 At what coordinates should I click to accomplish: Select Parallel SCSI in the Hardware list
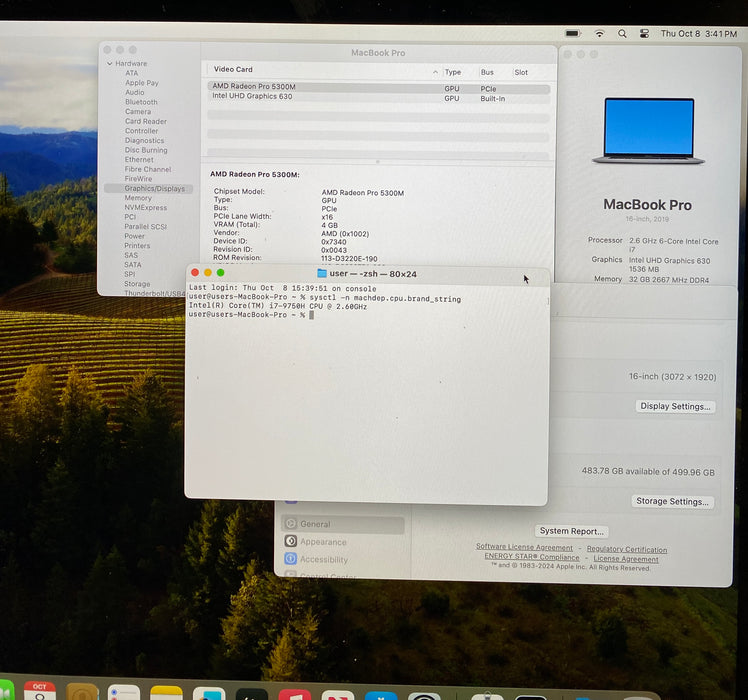click(145, 227)
